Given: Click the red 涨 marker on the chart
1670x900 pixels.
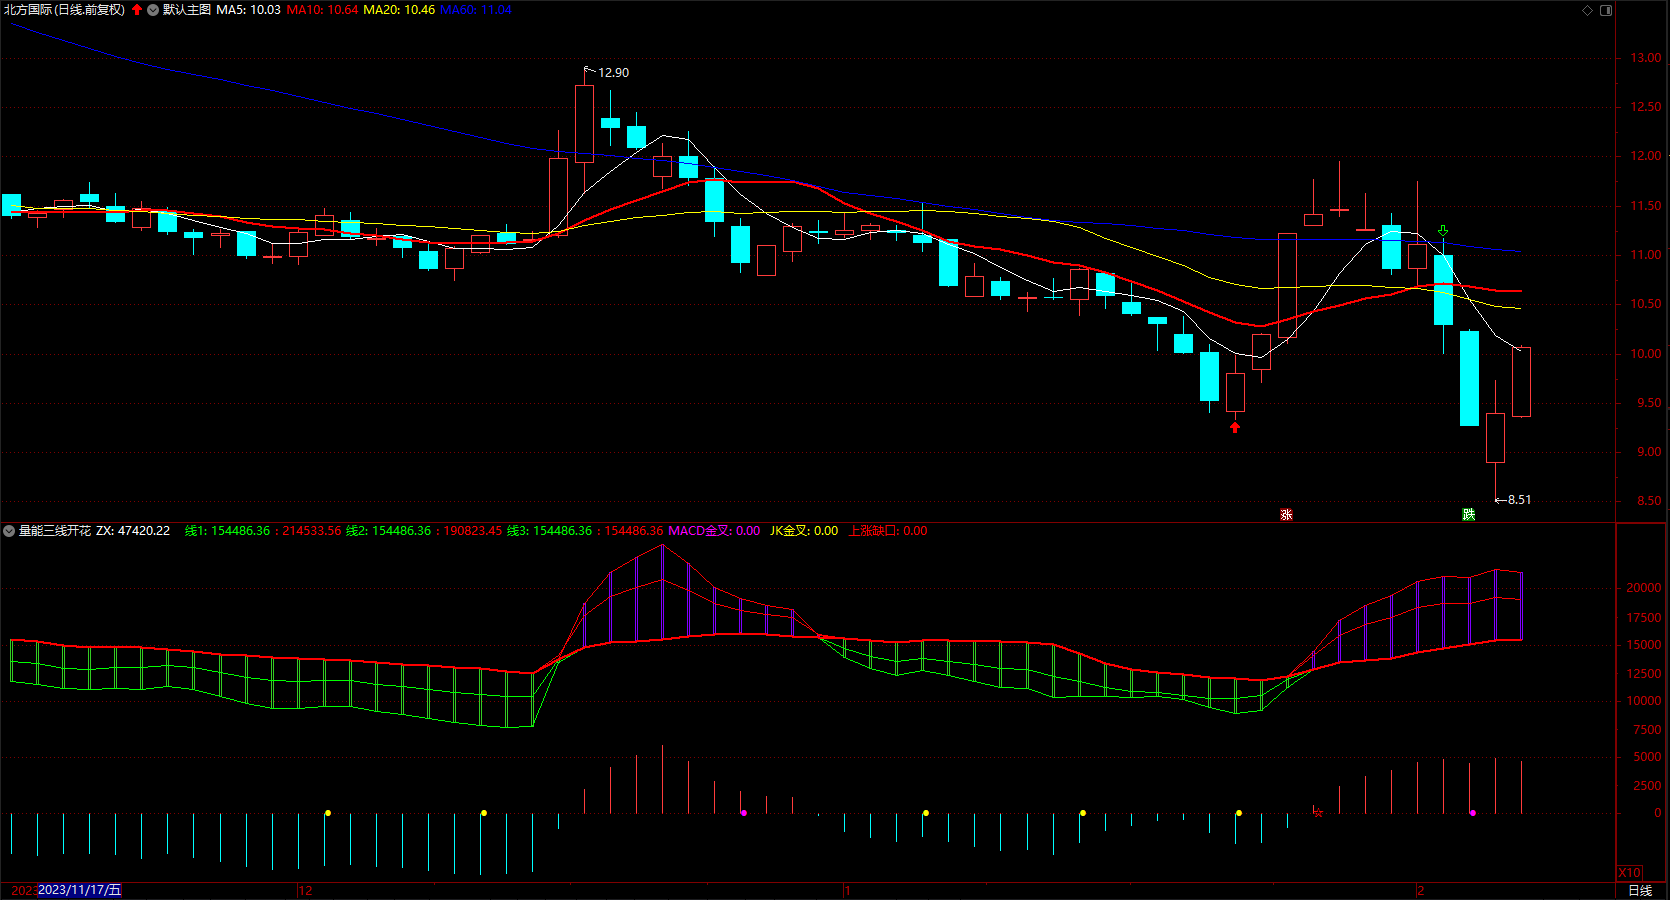Looking at the screenshot, I should click(x=1286, y=514).
